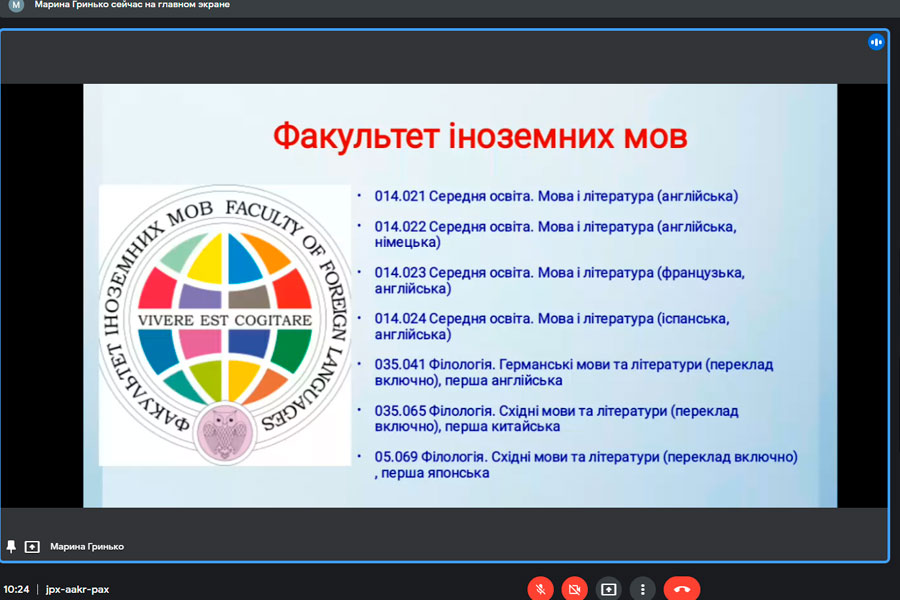Click the red Факультет іноземних мов slide title
This screenshot has width=900, height=600.
click(x=480, y=137)
